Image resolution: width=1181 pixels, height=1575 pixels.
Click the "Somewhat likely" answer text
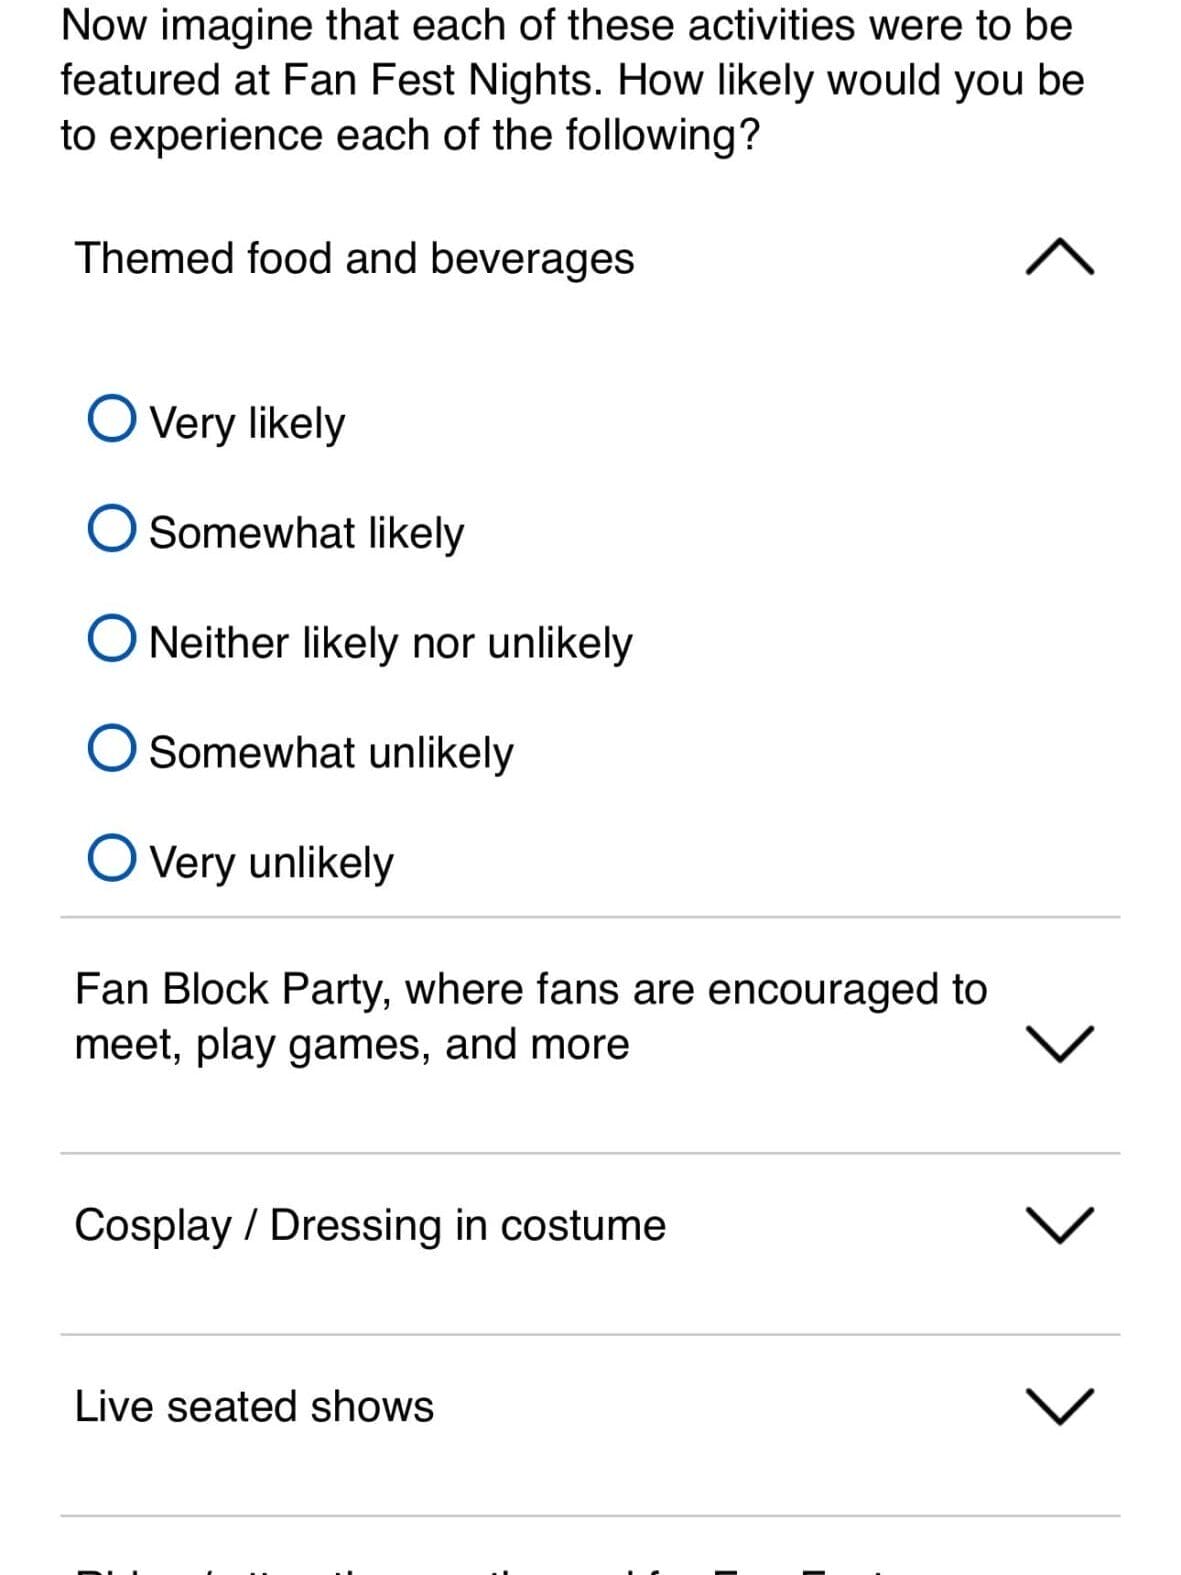click(306, 532)
